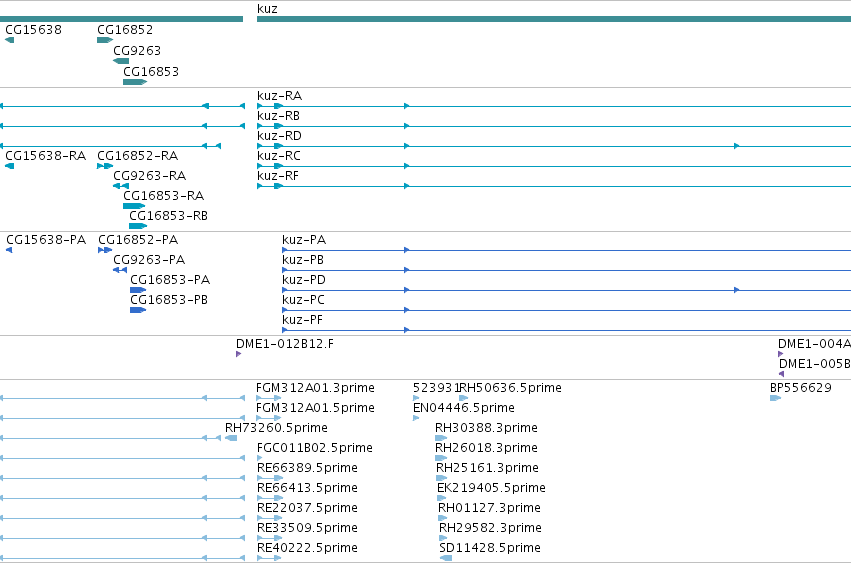This screenshot has width=851, height=563.
Task: Select the purple triangle below DME1-012B12.F
Action: click(238, 354)
